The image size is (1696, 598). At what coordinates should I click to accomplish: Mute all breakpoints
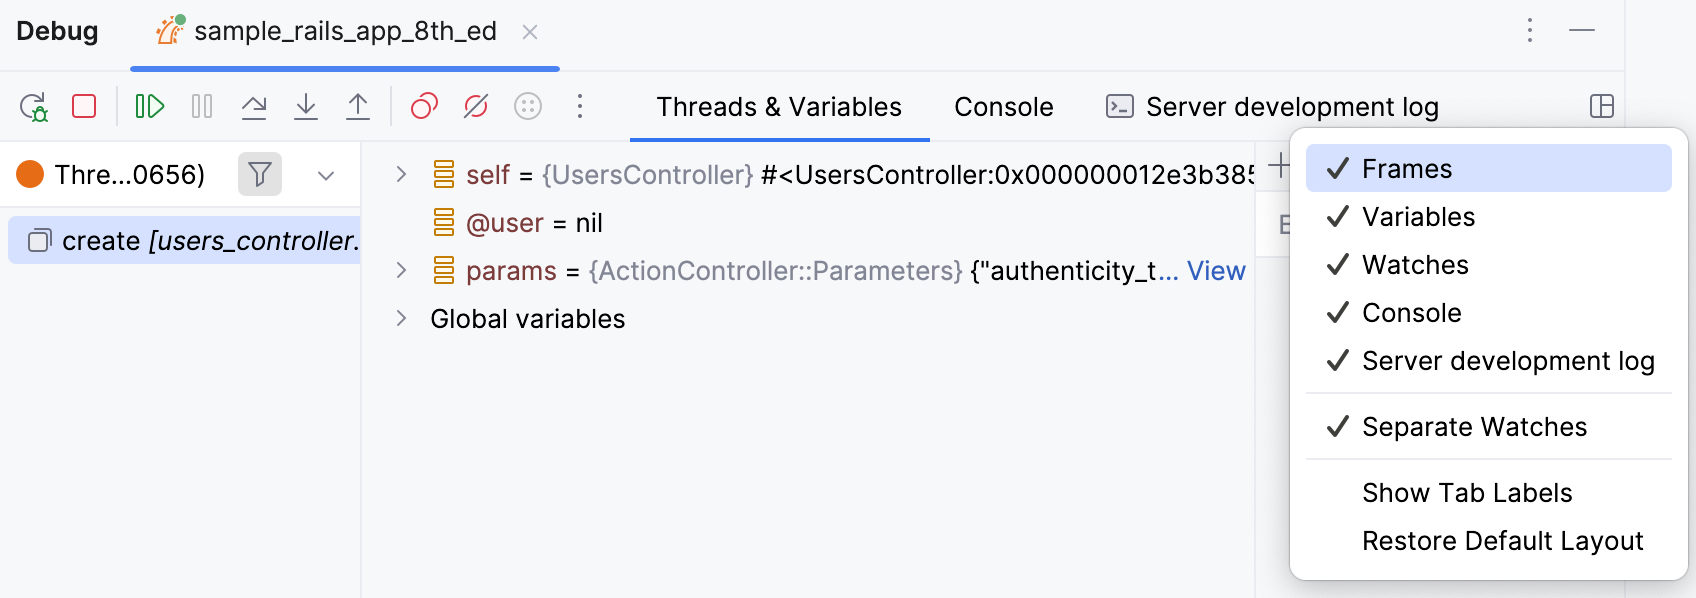475,106
